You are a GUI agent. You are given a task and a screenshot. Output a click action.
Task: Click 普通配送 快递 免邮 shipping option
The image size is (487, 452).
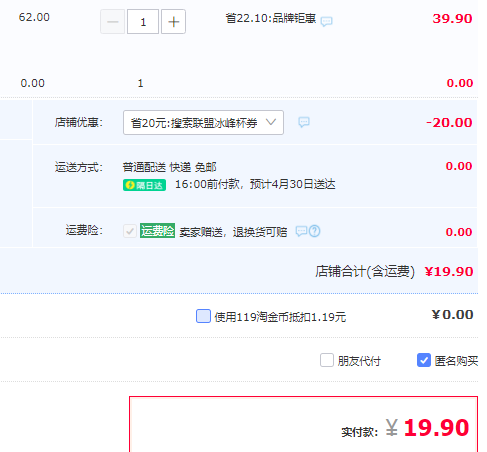pos(169,167)
